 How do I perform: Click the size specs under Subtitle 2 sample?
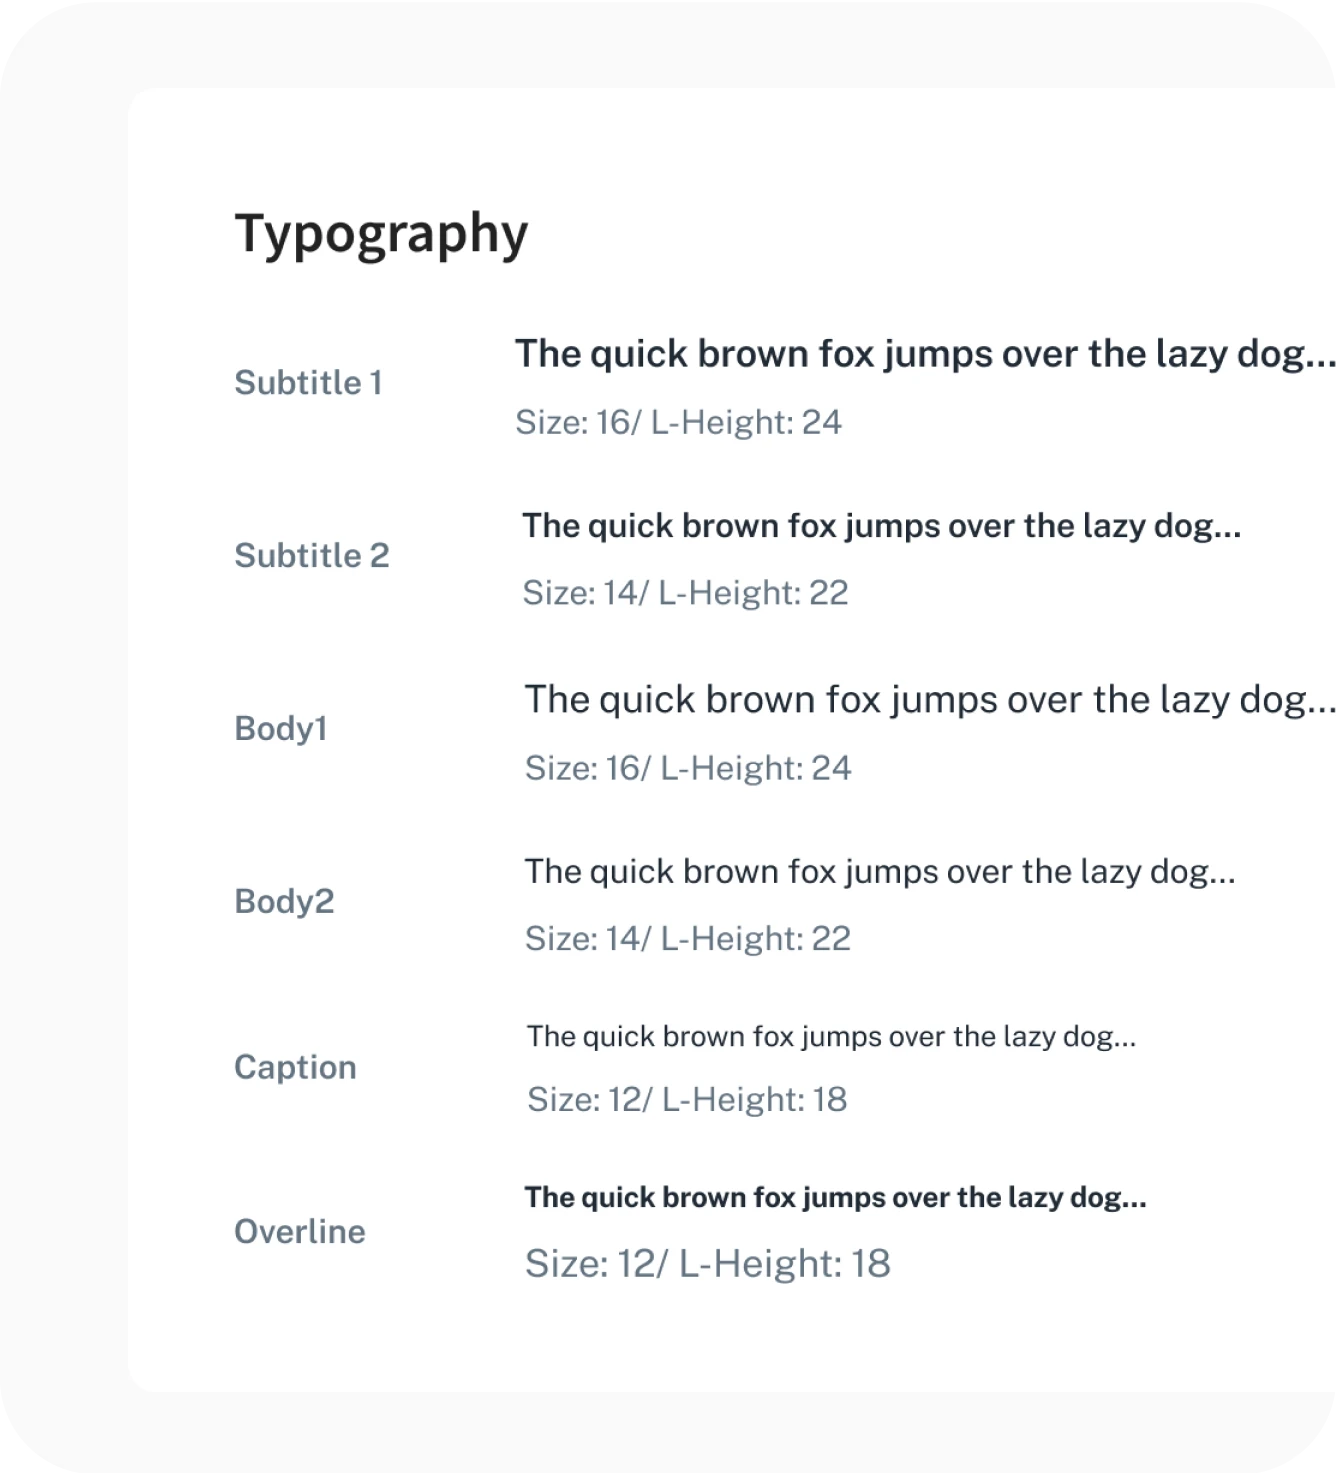pos(685,593)
